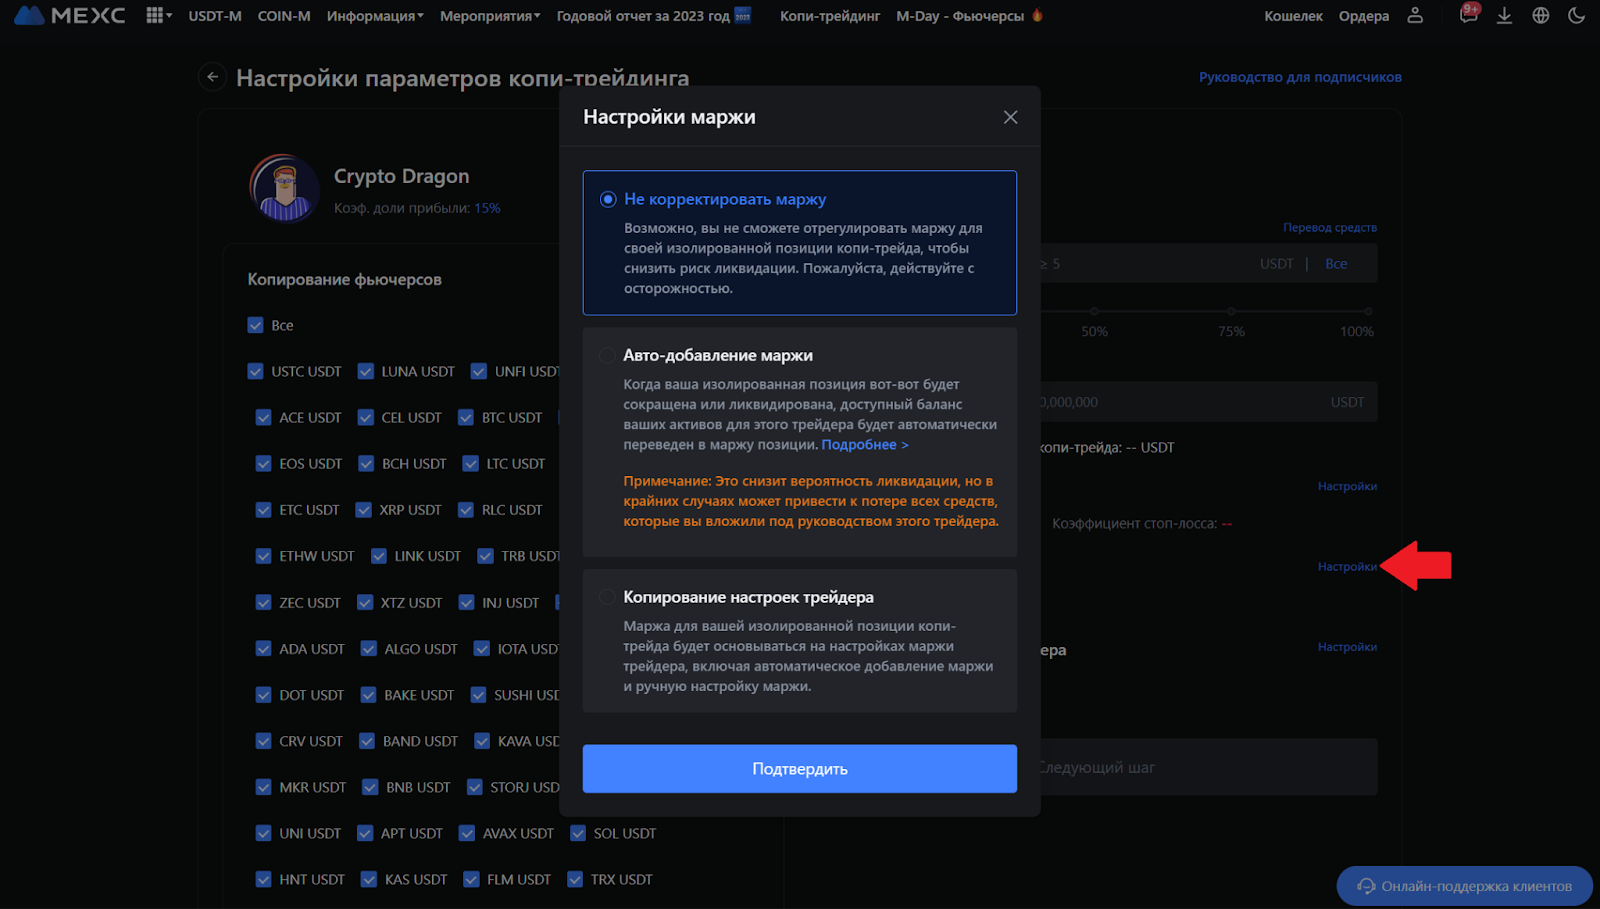Click the back arrow beside page title

[212, 77]
